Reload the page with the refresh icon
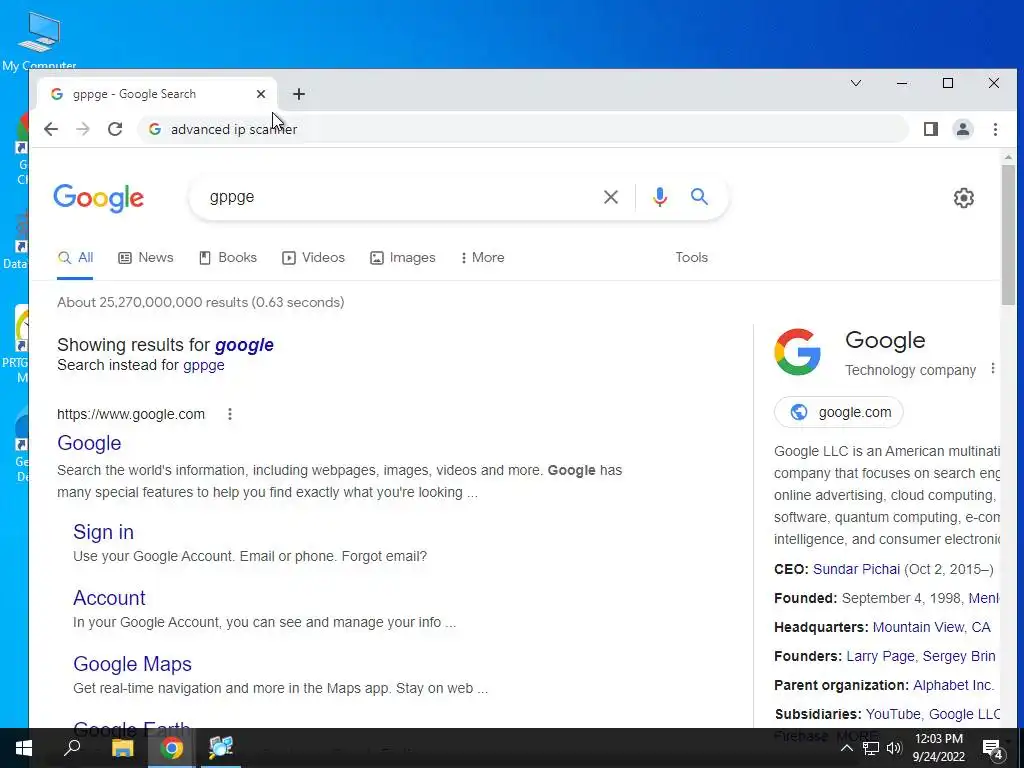 click(115, 129)
